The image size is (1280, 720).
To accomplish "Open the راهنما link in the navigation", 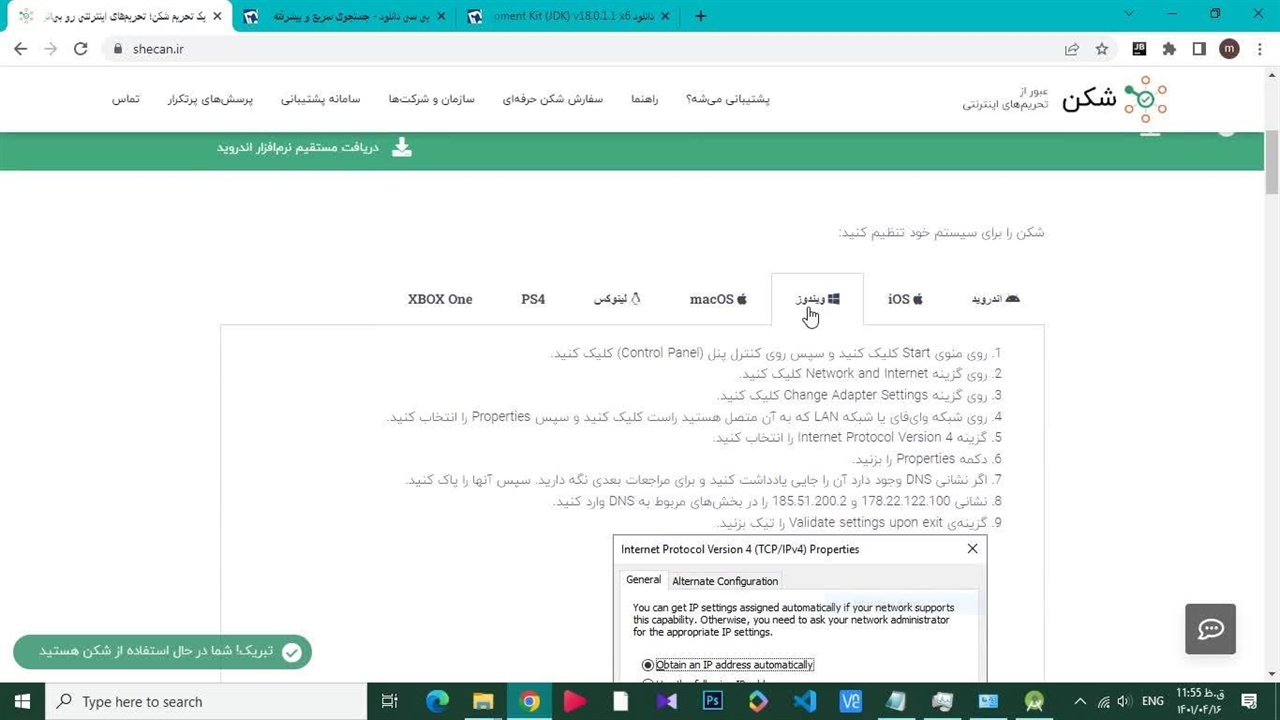I will (x=645, y=99).
